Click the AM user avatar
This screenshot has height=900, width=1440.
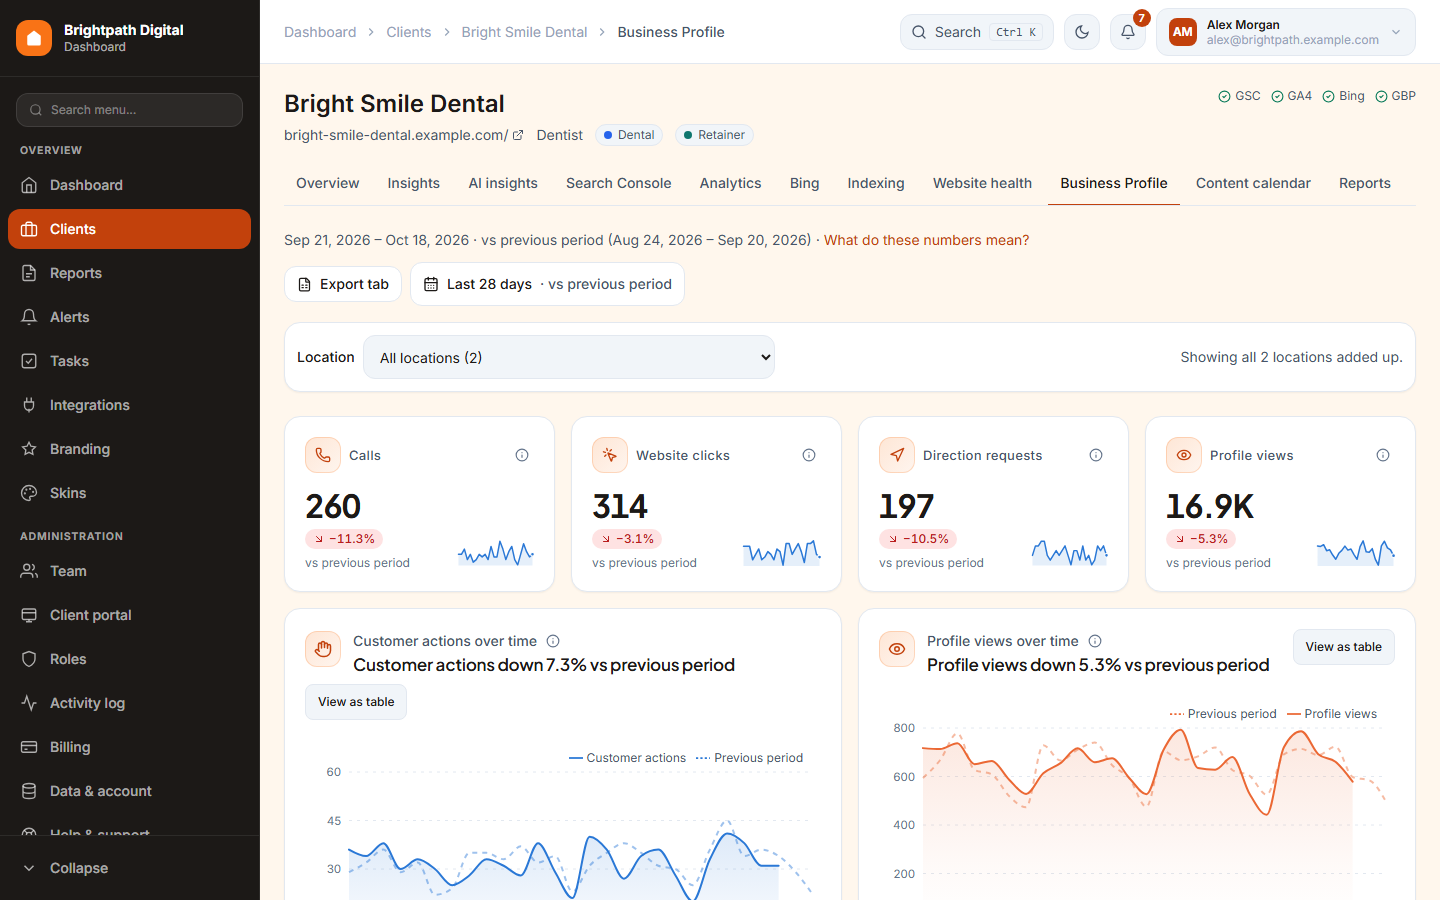coord(1183,32)
